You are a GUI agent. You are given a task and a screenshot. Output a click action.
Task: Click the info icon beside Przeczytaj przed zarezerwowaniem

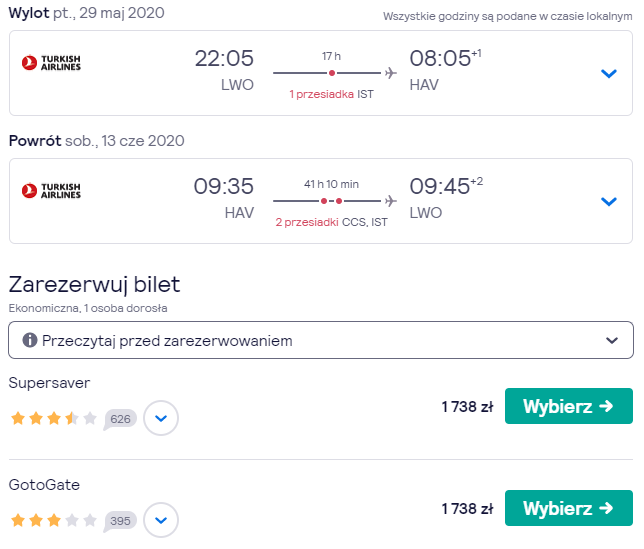tap(30, 340)
